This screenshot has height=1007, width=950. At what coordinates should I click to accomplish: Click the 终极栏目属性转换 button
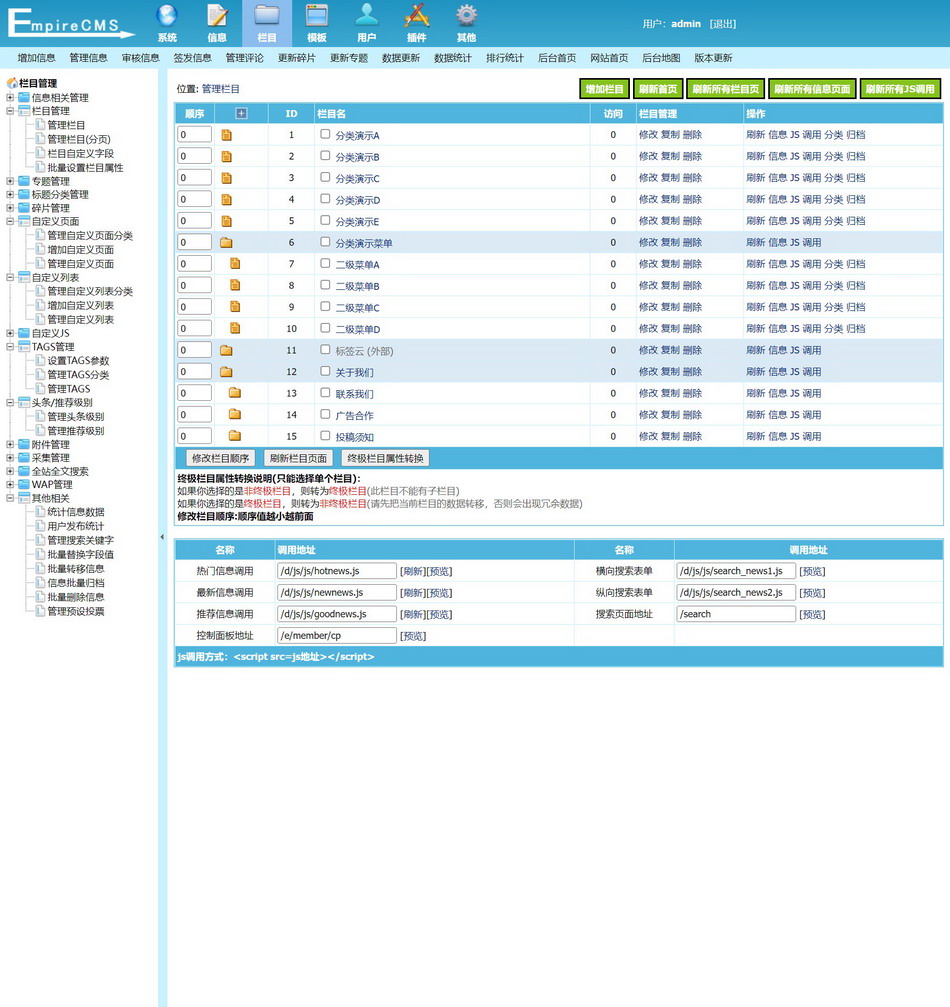coord(385,459)
